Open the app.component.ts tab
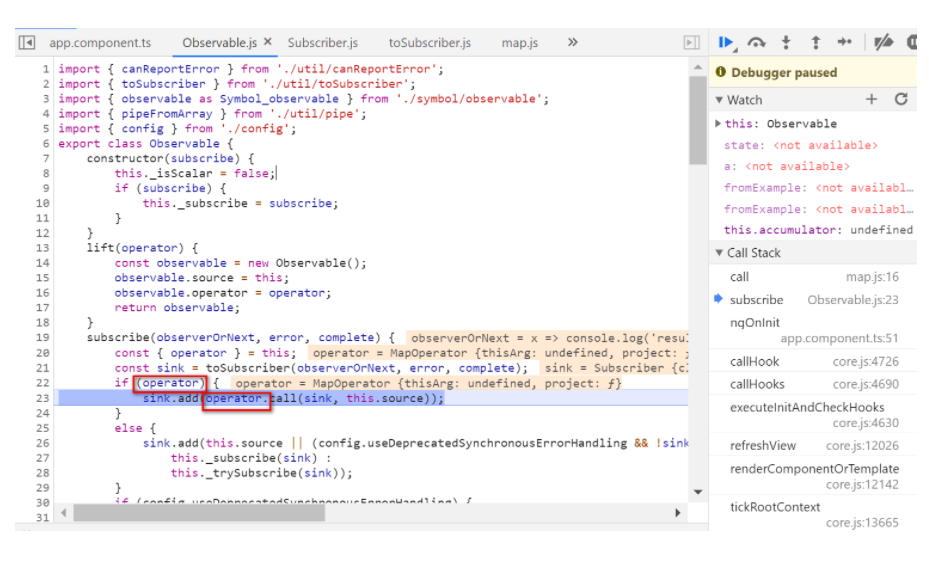929x576 pixels. coord(101,42)
